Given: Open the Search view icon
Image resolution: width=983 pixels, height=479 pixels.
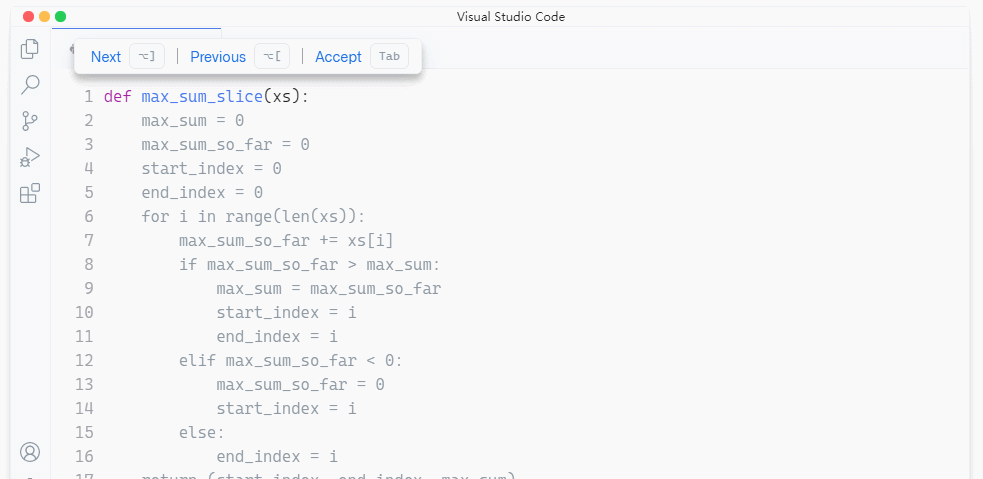Looking at the screenshot, I should [x=30, y=85].
